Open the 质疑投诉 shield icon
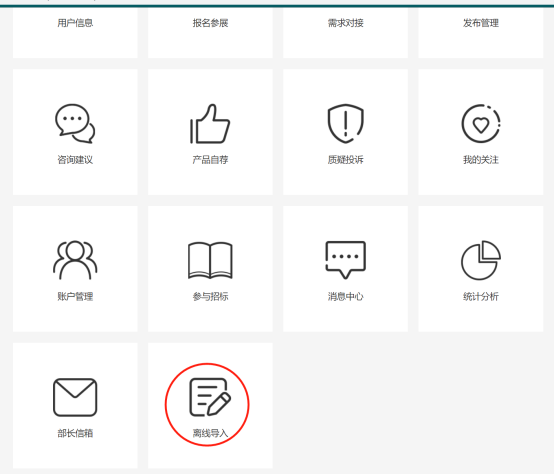554x474 pixels. 346,124
